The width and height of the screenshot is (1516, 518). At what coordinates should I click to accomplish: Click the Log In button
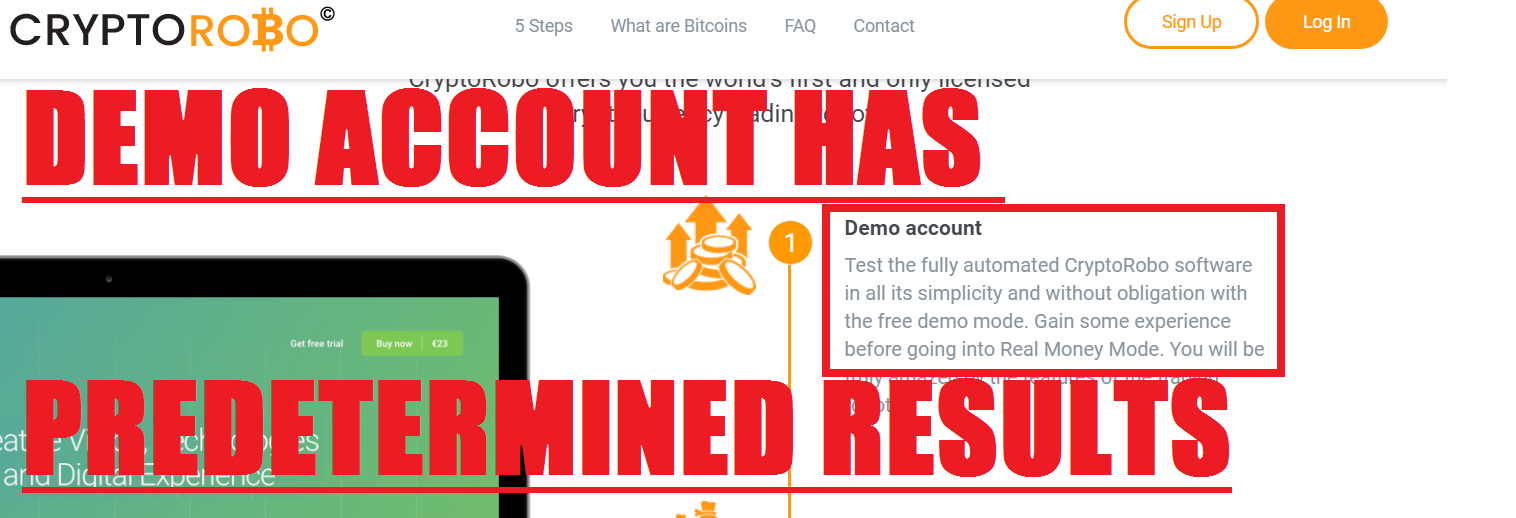(x=1326, y=22)
